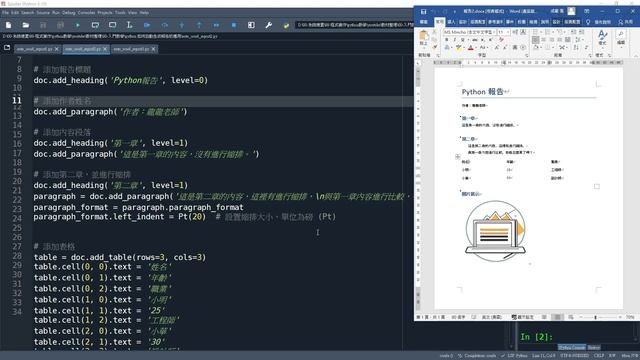Toggle strikethrough in Word's font group
The image size is (640, 360).
coord(474,40)
